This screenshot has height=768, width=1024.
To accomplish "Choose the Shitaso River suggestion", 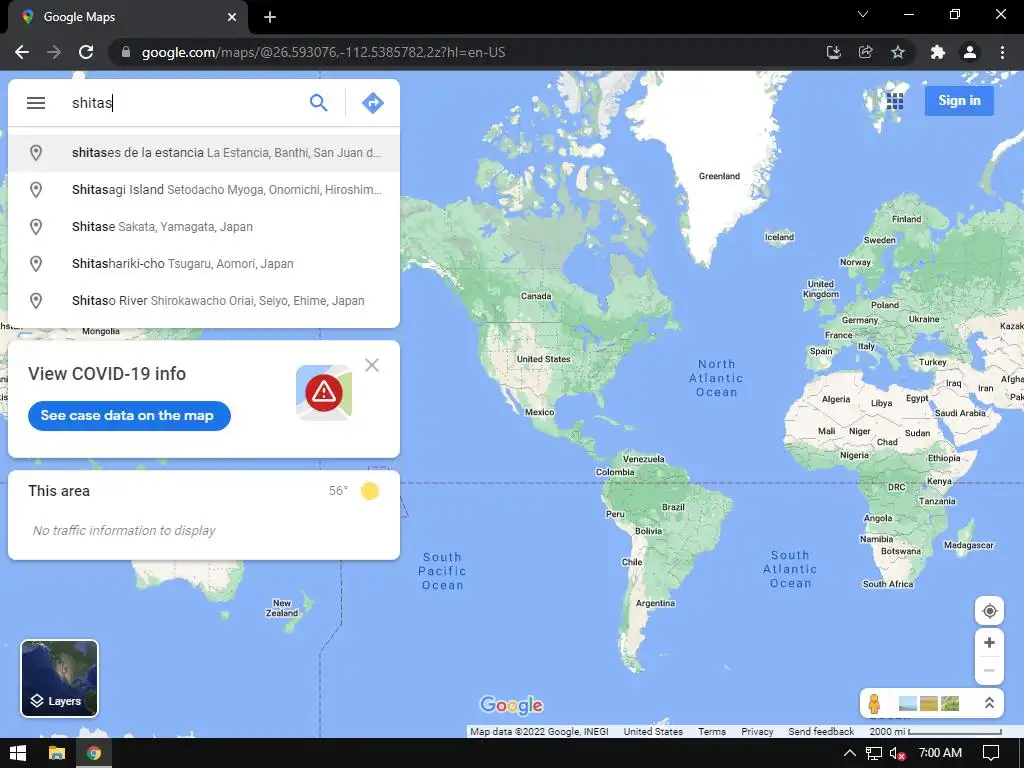I will [x=204, y=301].
